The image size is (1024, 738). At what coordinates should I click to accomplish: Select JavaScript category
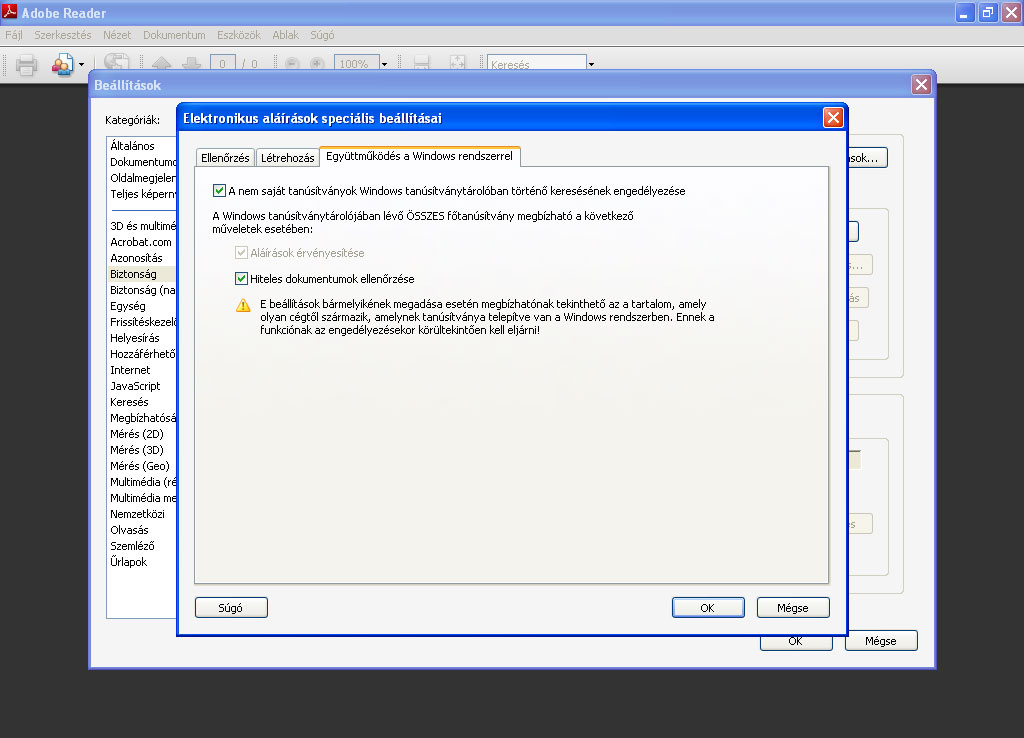coord(135,386)
